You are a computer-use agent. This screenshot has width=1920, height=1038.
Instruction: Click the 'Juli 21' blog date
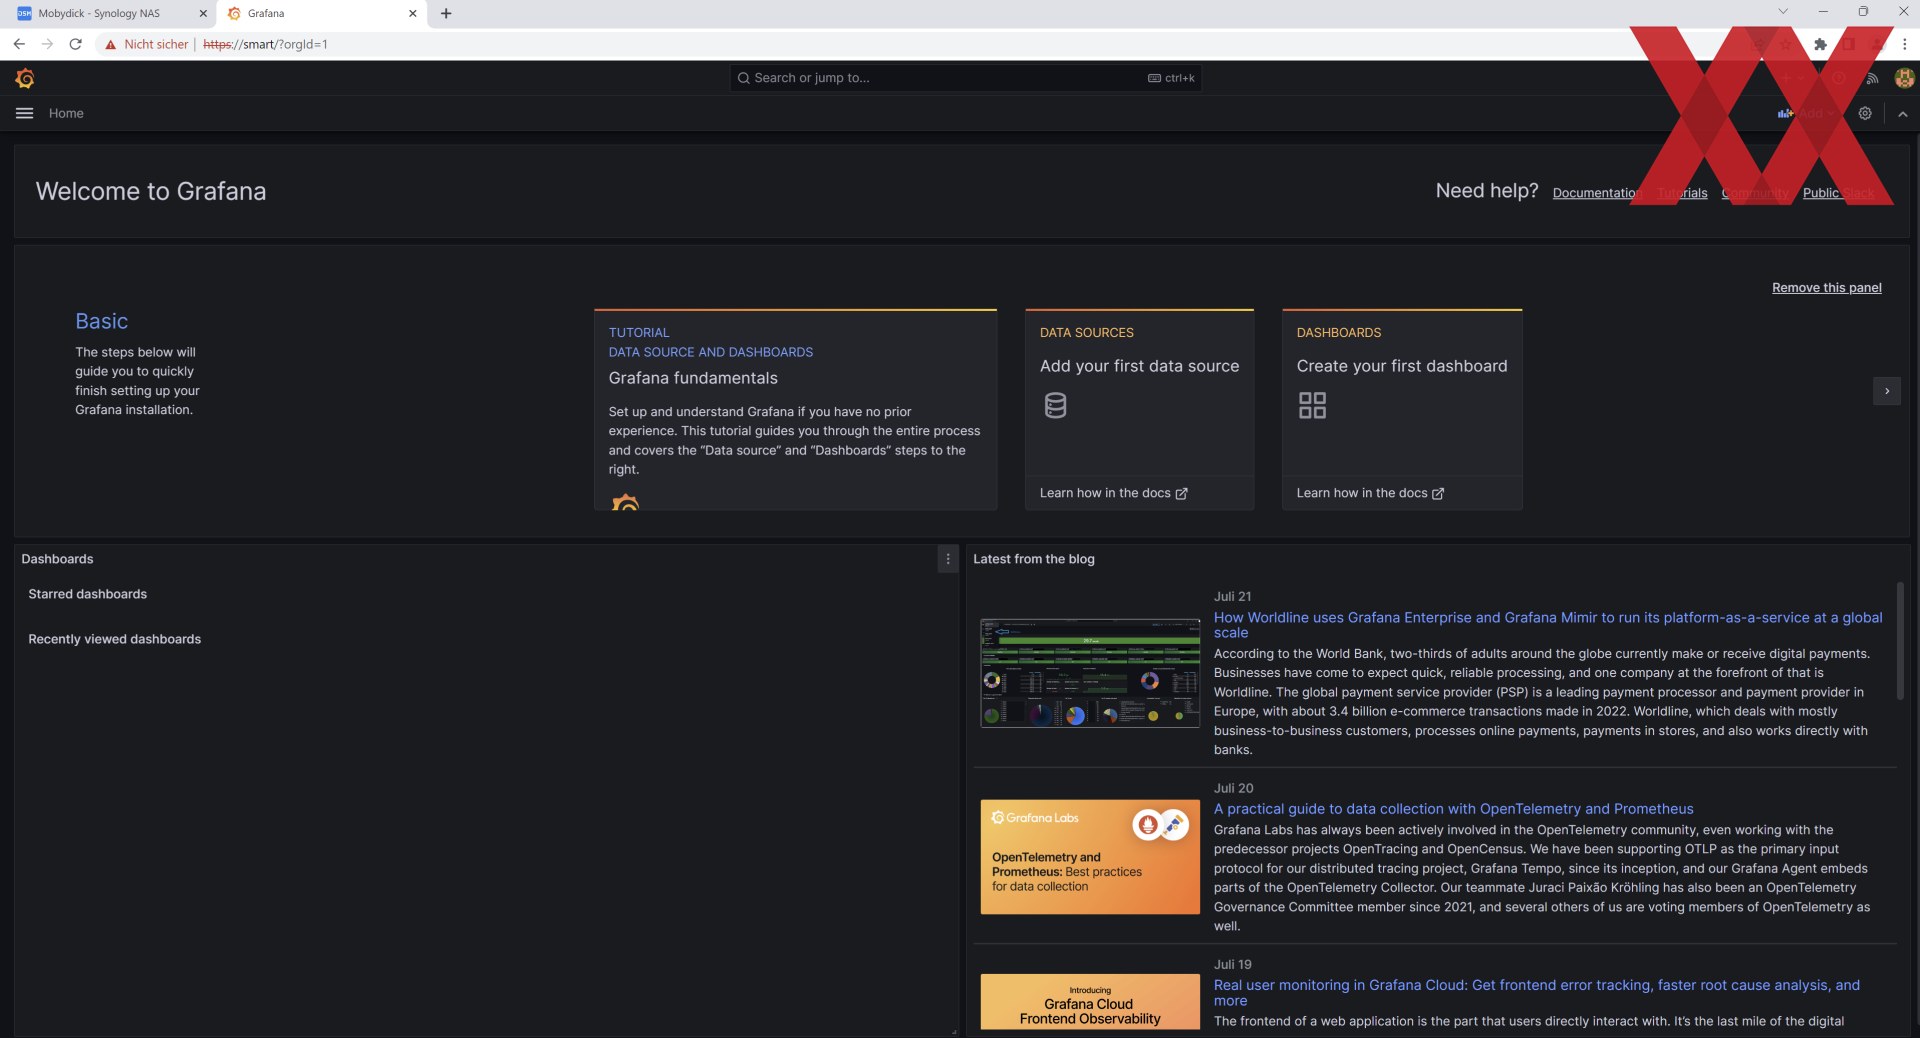coord(1232,596)
